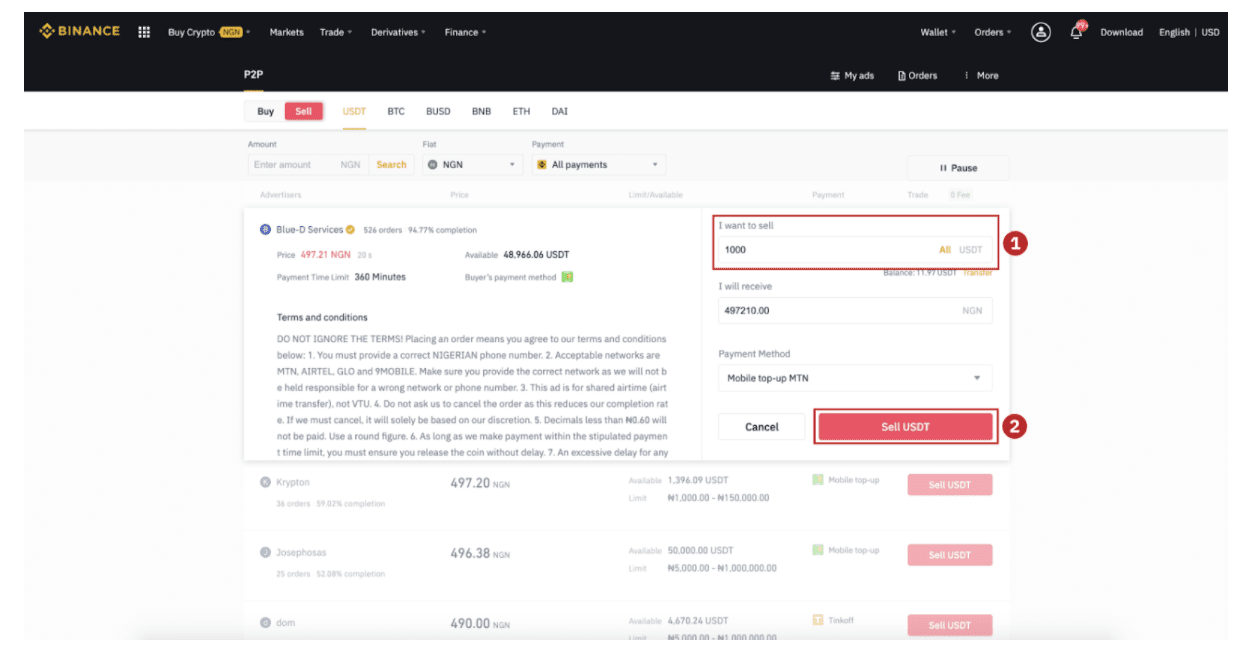This screenshot has height=654, width=1244.
Task: Click Sell USDT for Josephosas
Action: (x=950, y=555)
